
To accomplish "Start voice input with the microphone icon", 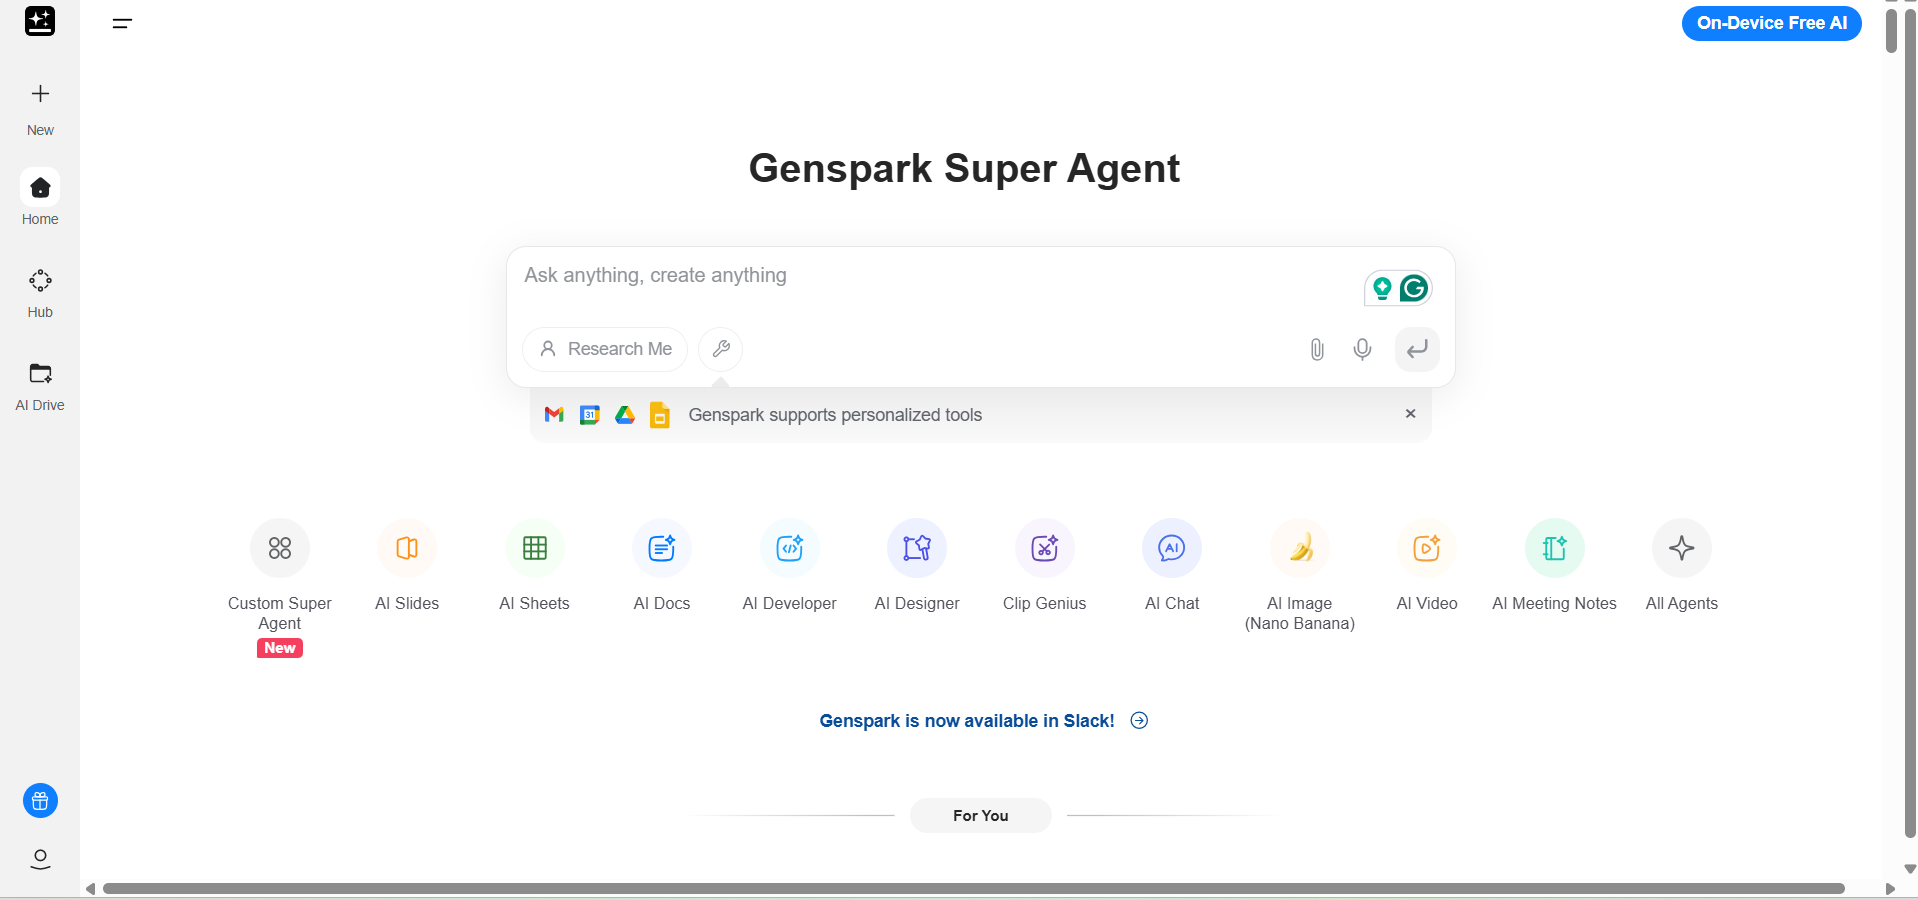I will [1362, 349].
